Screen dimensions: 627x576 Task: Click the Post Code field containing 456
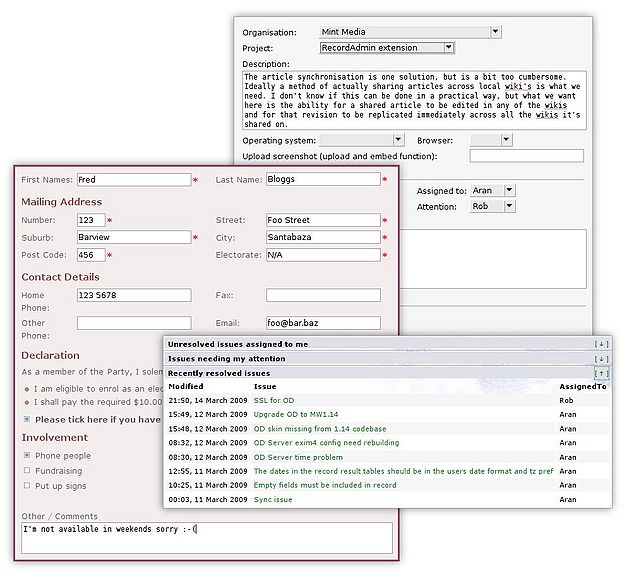pyautogui.click(x=91, y=255)
